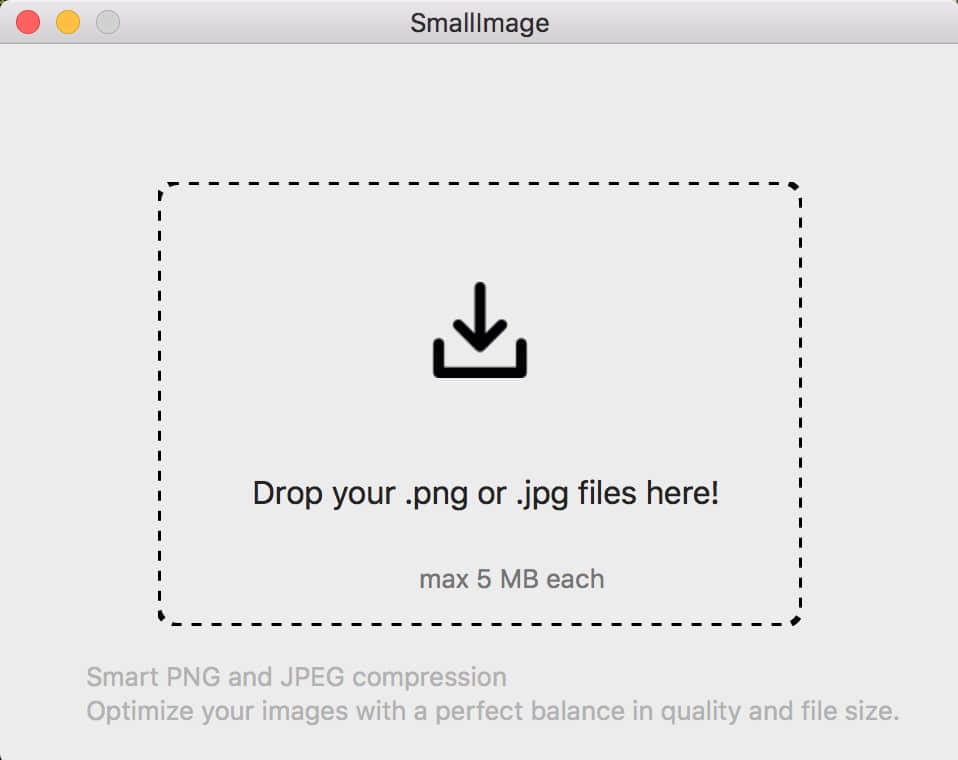Click ".png" in the drop prompt
Image resolution: width=958 pixels, height=760 pixels.
pyautogui.click(x=436, y=495)
